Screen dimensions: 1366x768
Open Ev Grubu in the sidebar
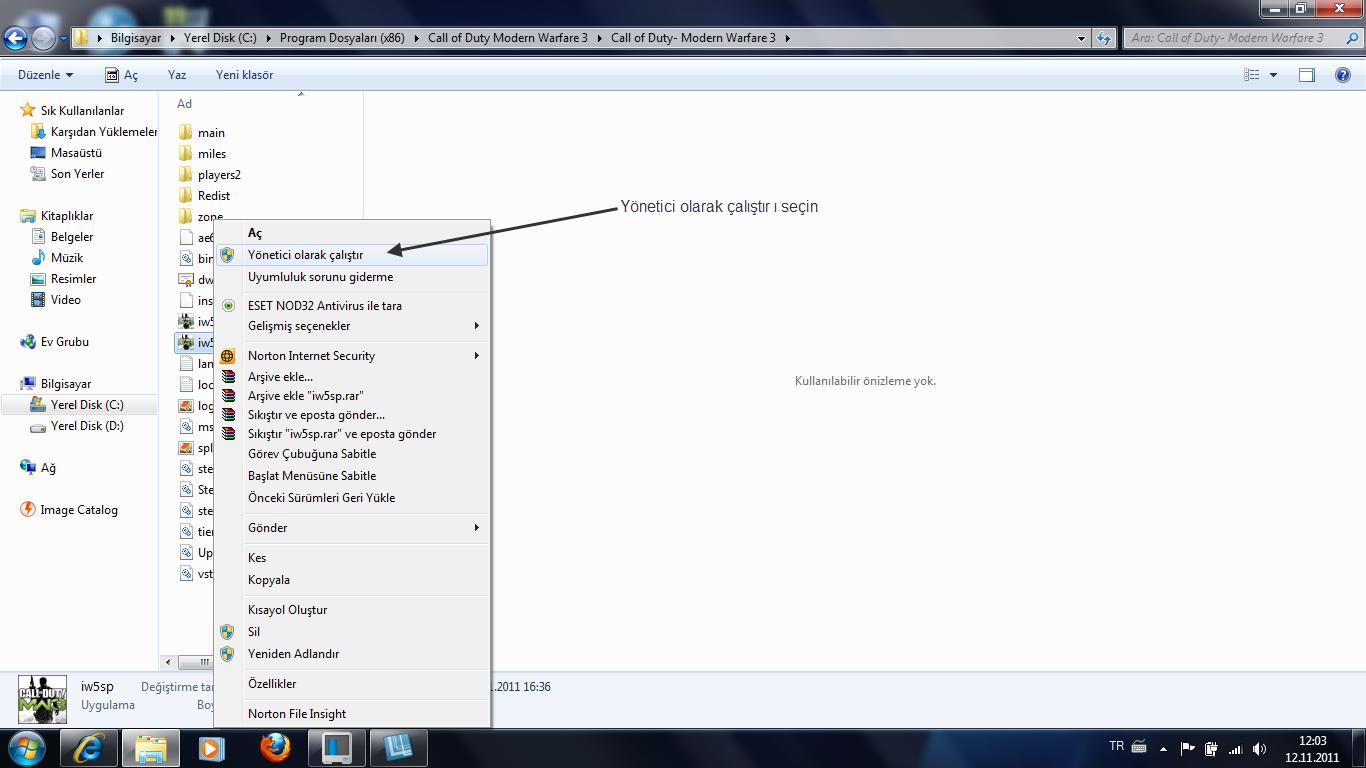[55, 342]
